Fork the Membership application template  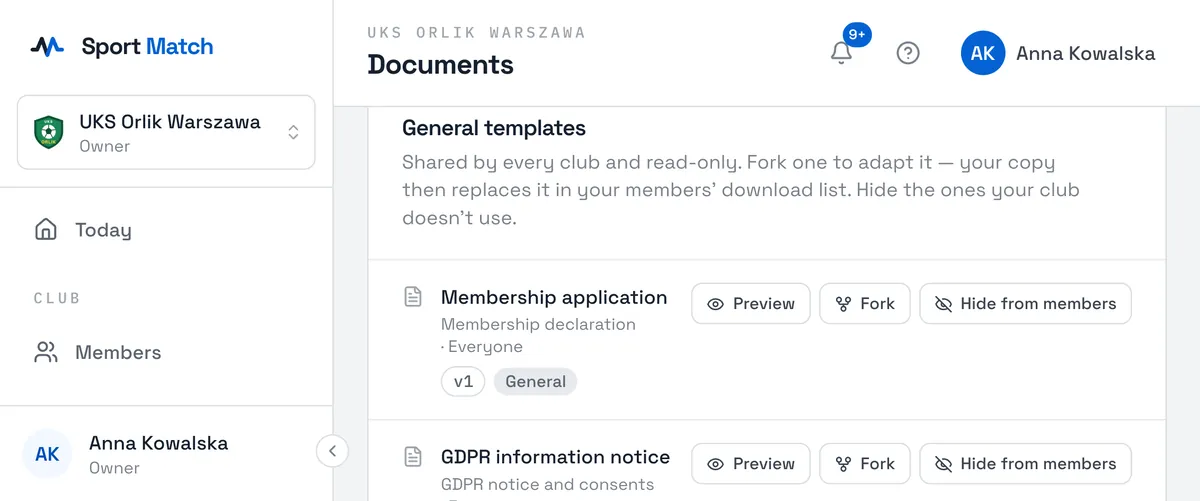coord(865,304)
